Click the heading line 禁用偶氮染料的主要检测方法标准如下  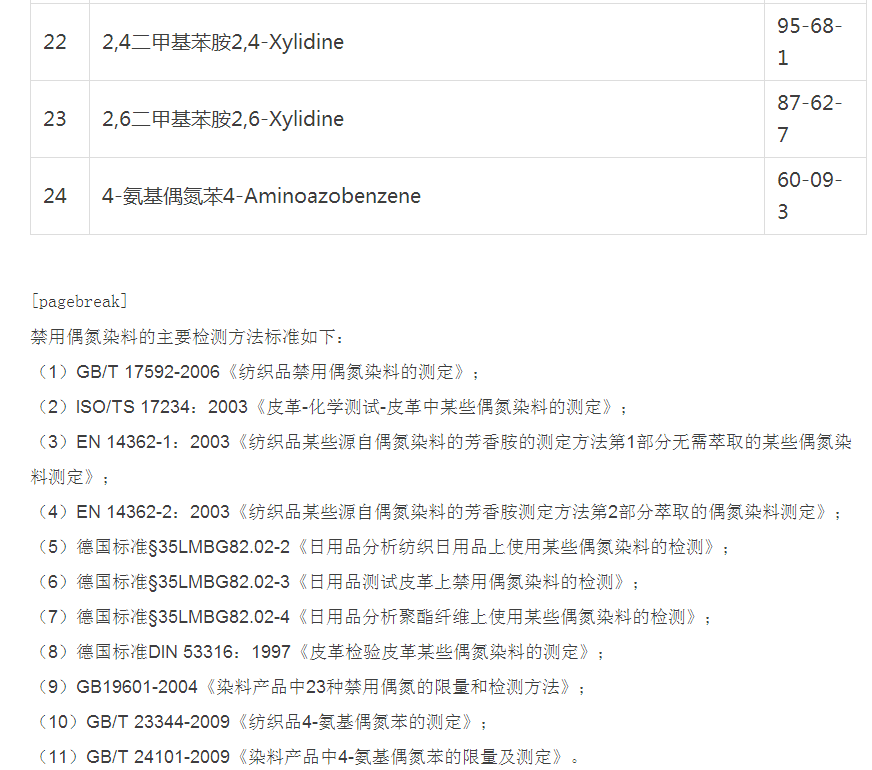[x=187, y=337]
